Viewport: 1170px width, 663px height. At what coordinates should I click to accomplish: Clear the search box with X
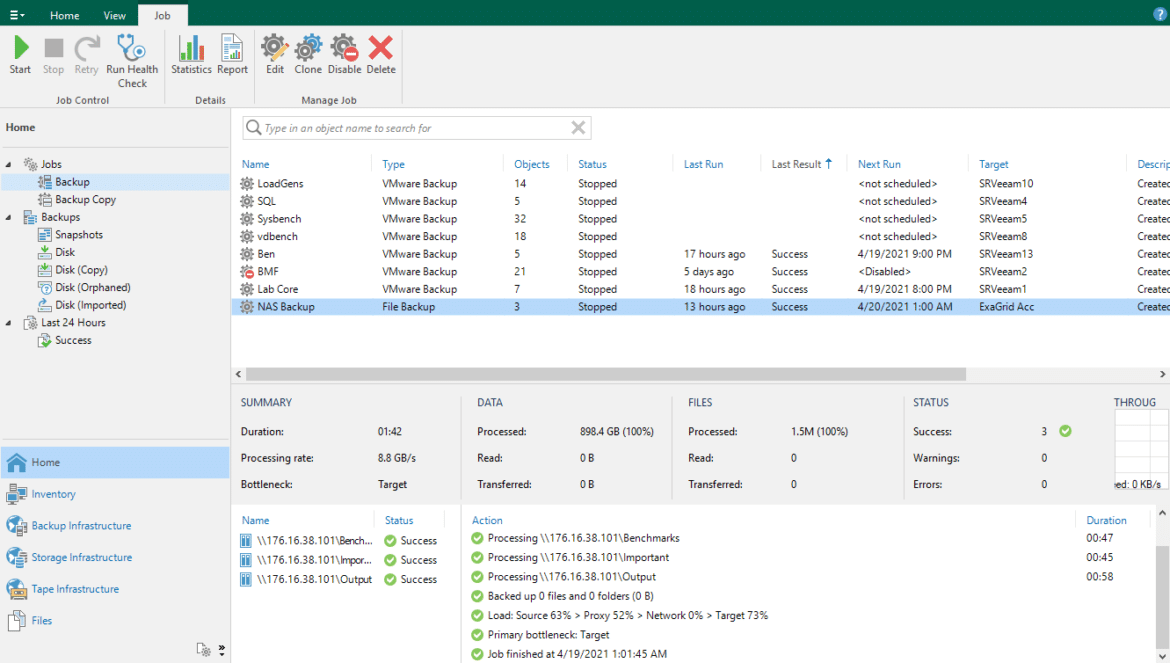tap(578, 128)
